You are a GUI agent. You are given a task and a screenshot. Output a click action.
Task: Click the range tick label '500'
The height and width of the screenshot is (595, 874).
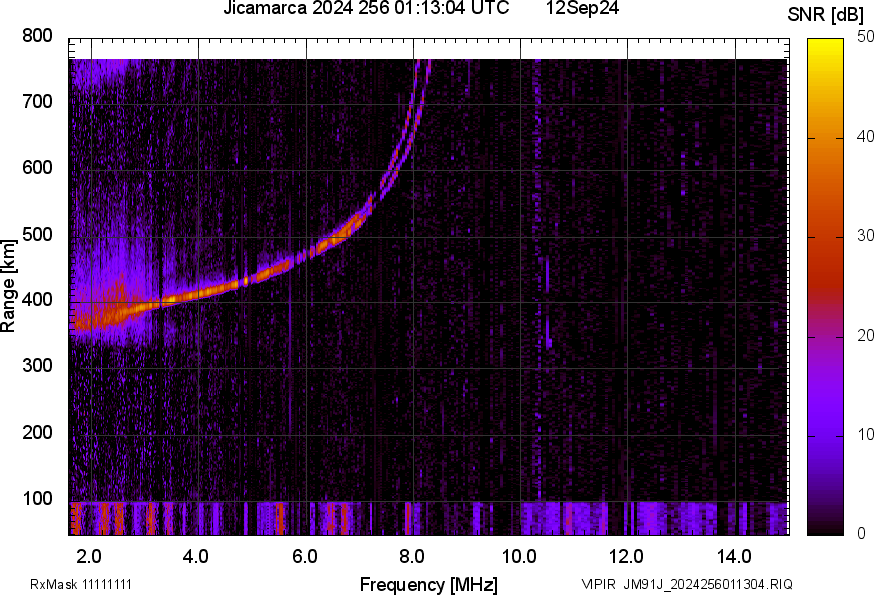pos(37,234)
